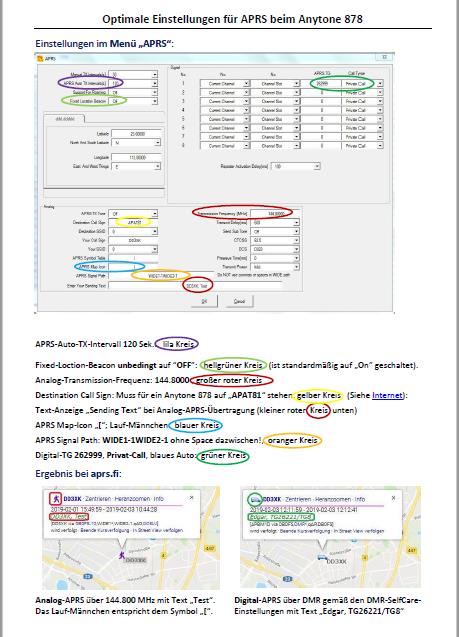Open the Transmit Delay dropdown
The image size is (459, 637).
click(297, 223)
